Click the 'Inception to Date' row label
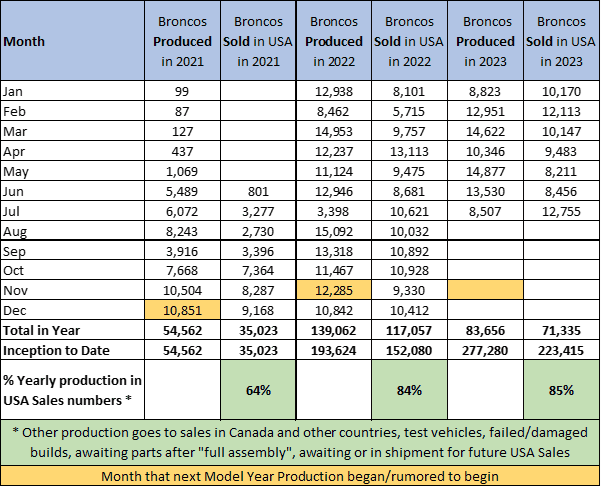 (x=72, y=350)
